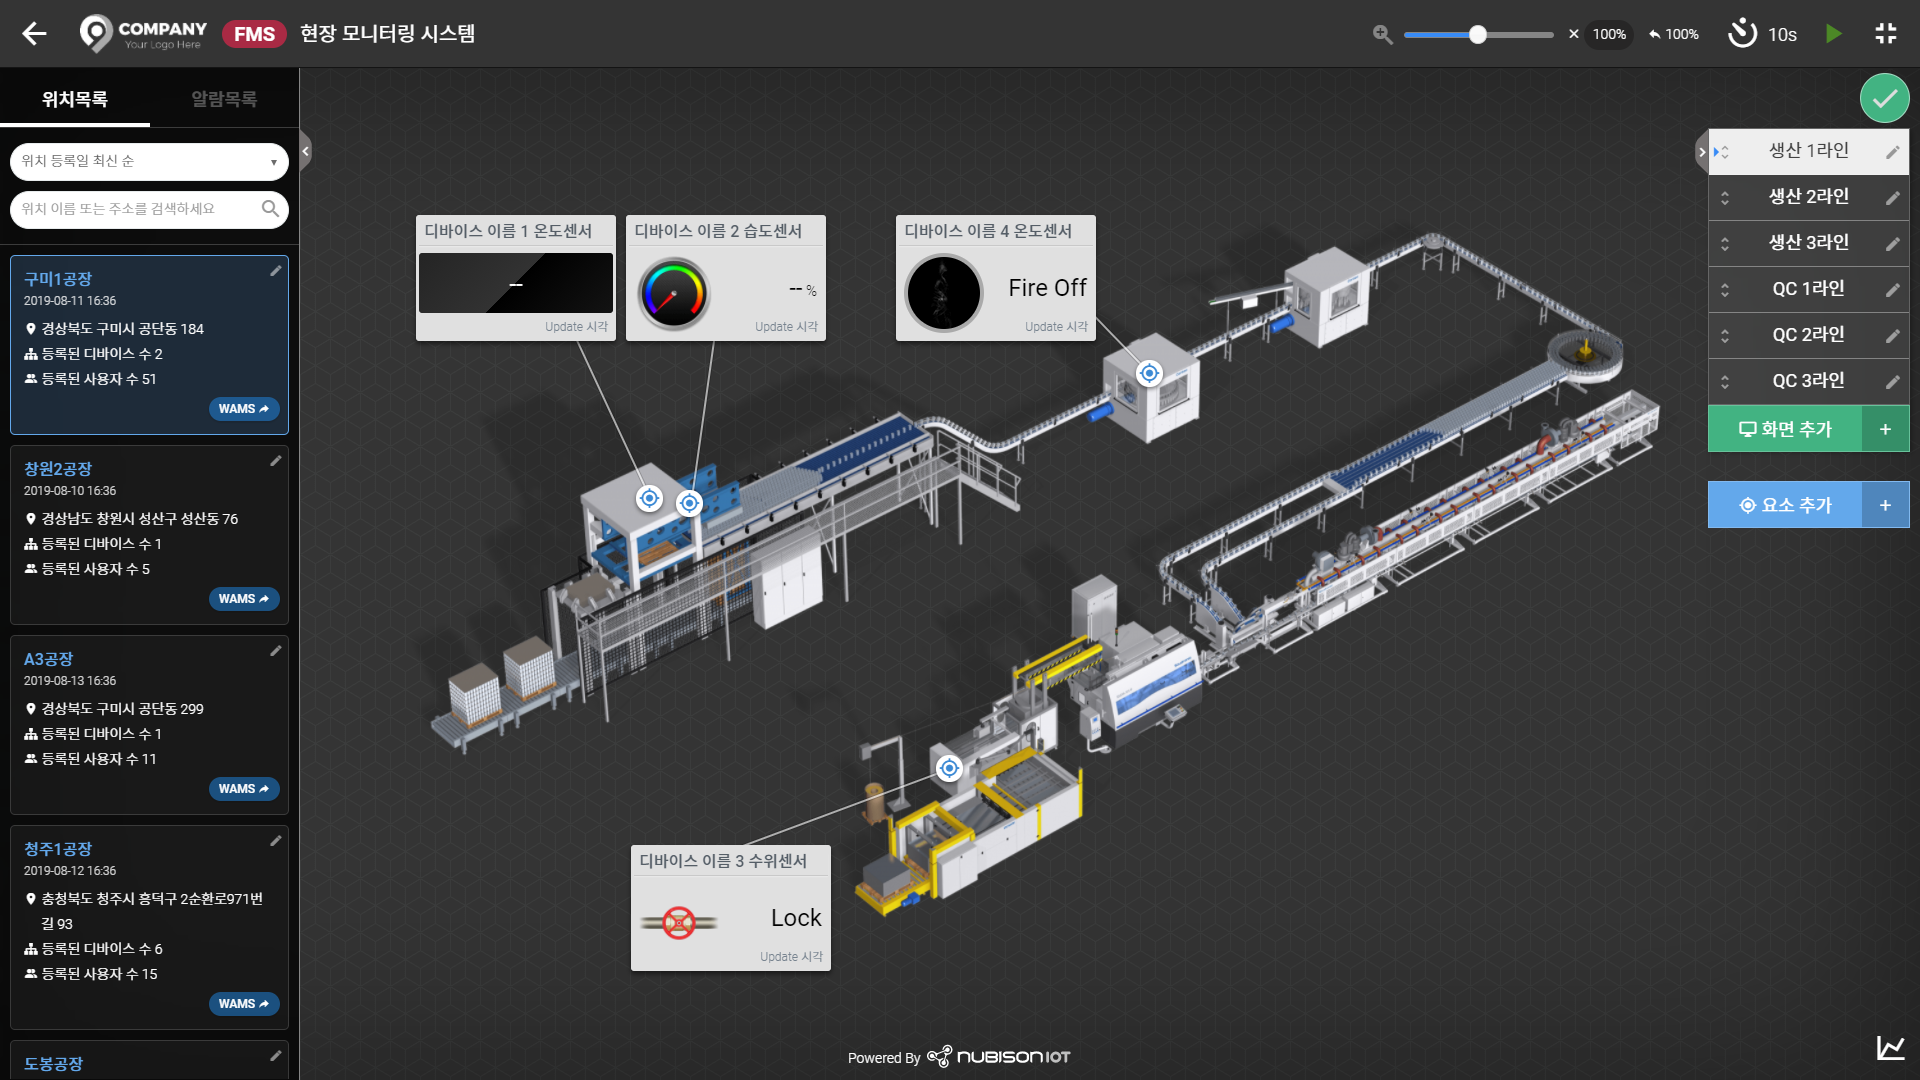Open 디바이스 이름 4 Fire Off widget
This screenshot has width=1920, height=1080.
pos(996,278)
